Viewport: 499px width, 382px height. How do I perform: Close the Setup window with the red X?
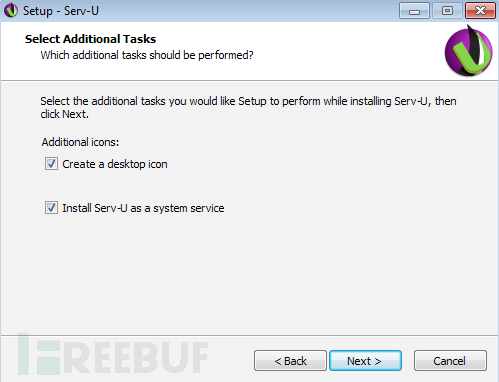[480, 11]
